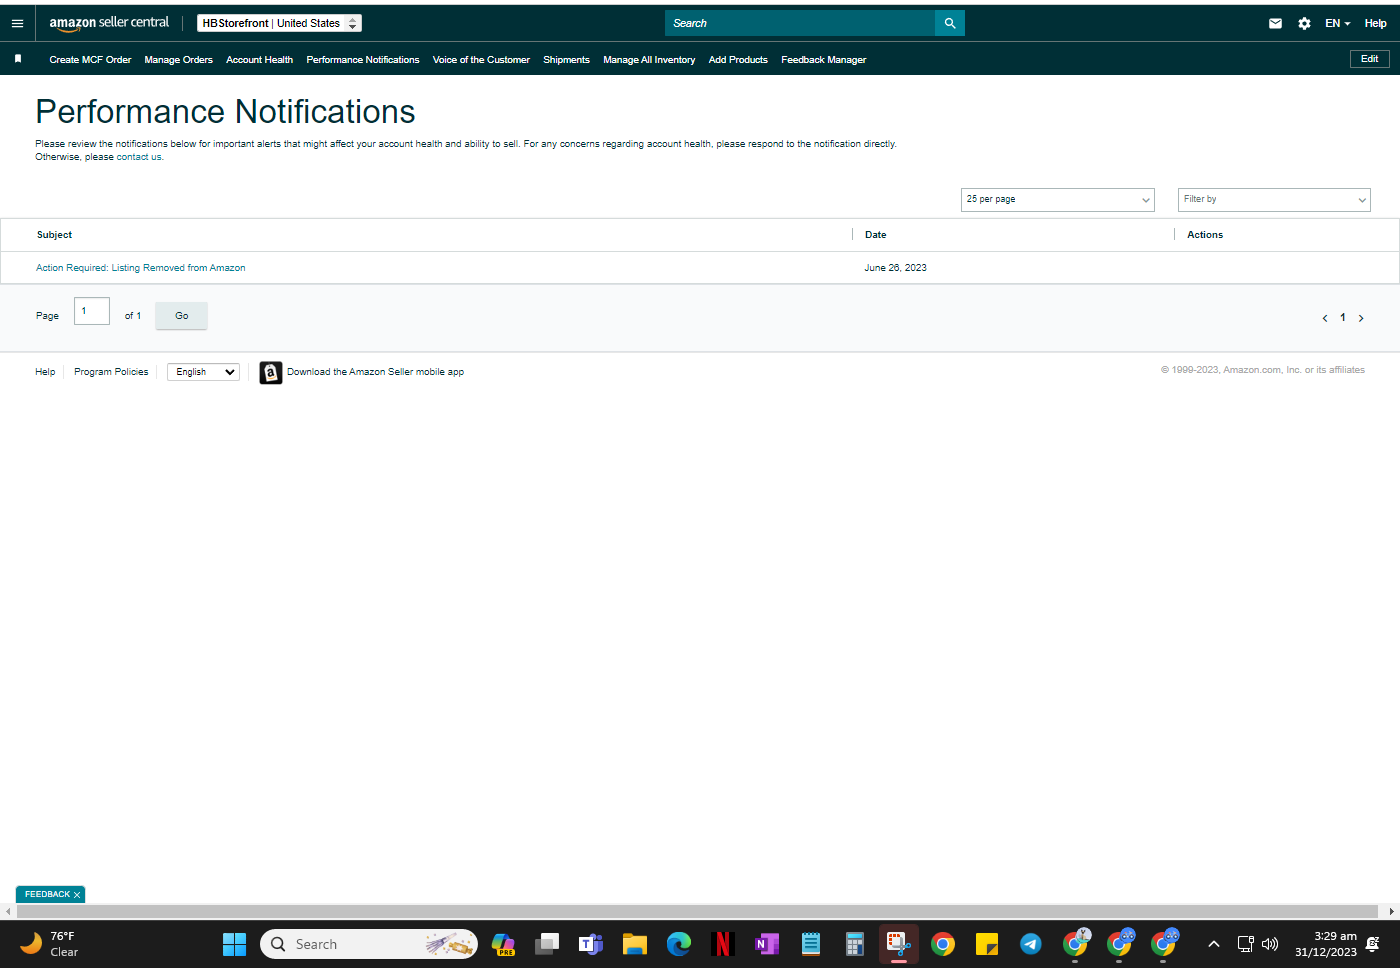Click the search magnifier button

(950, 23)
